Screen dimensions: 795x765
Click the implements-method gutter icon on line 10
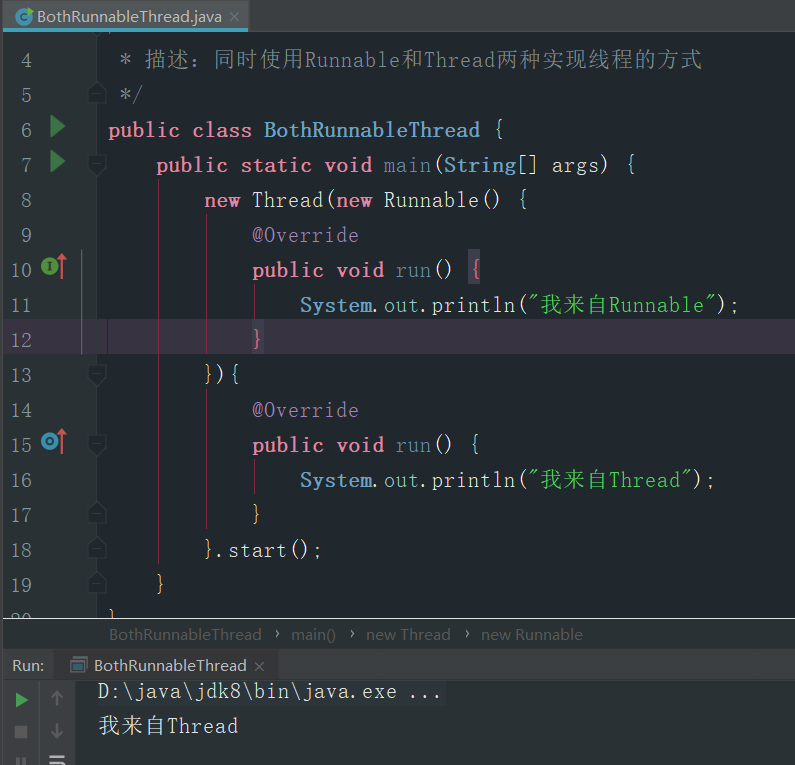click(x=54, y=266)
